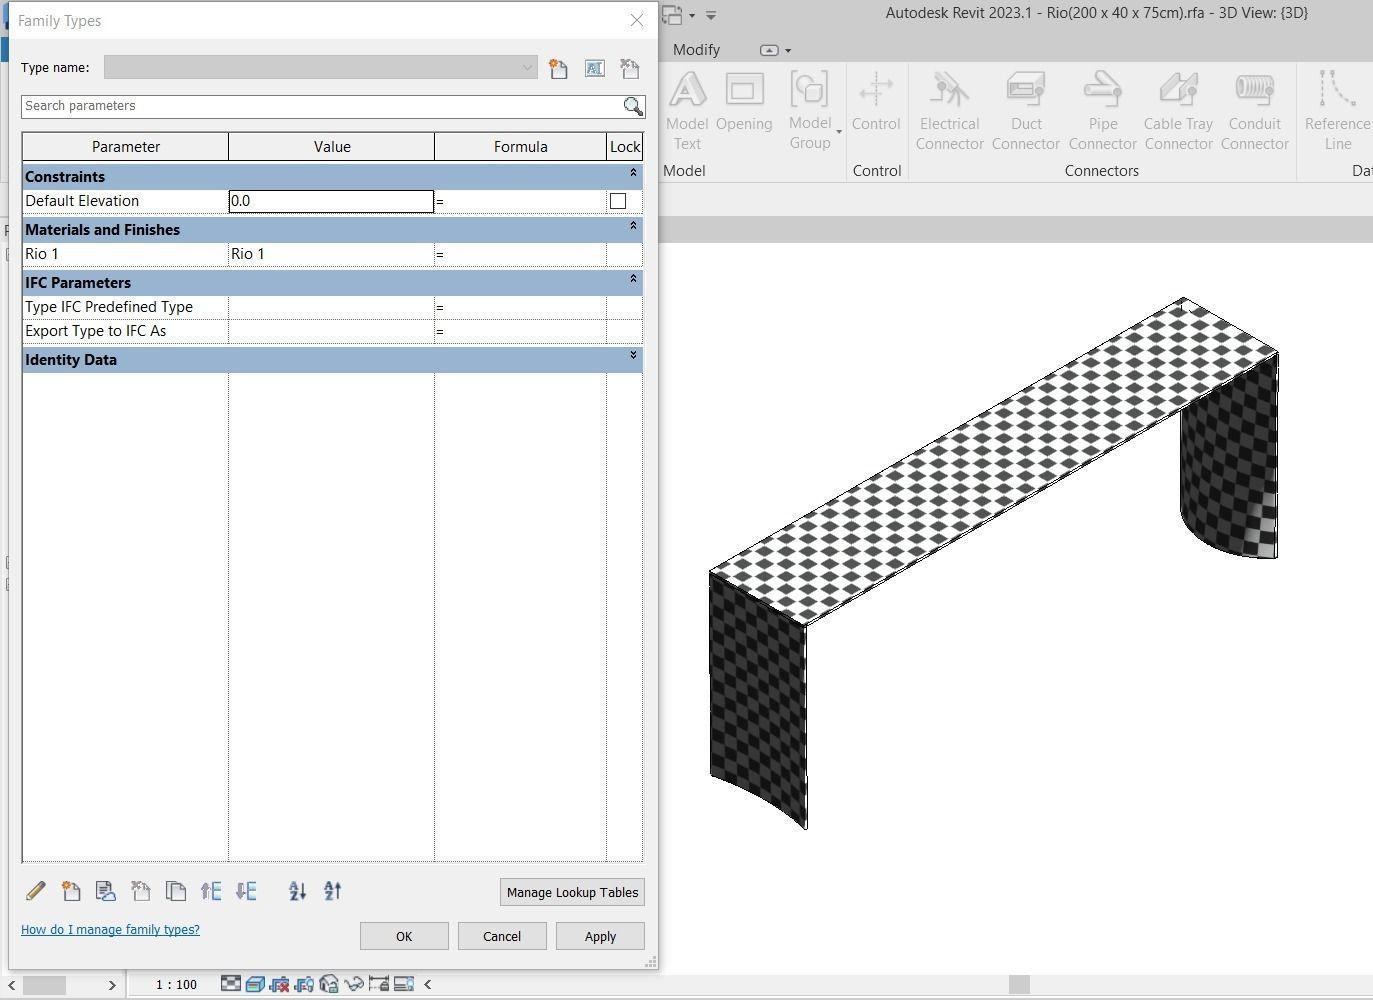
Task: Click the Edit Parameter pencil icon
Action: (35, 891)
